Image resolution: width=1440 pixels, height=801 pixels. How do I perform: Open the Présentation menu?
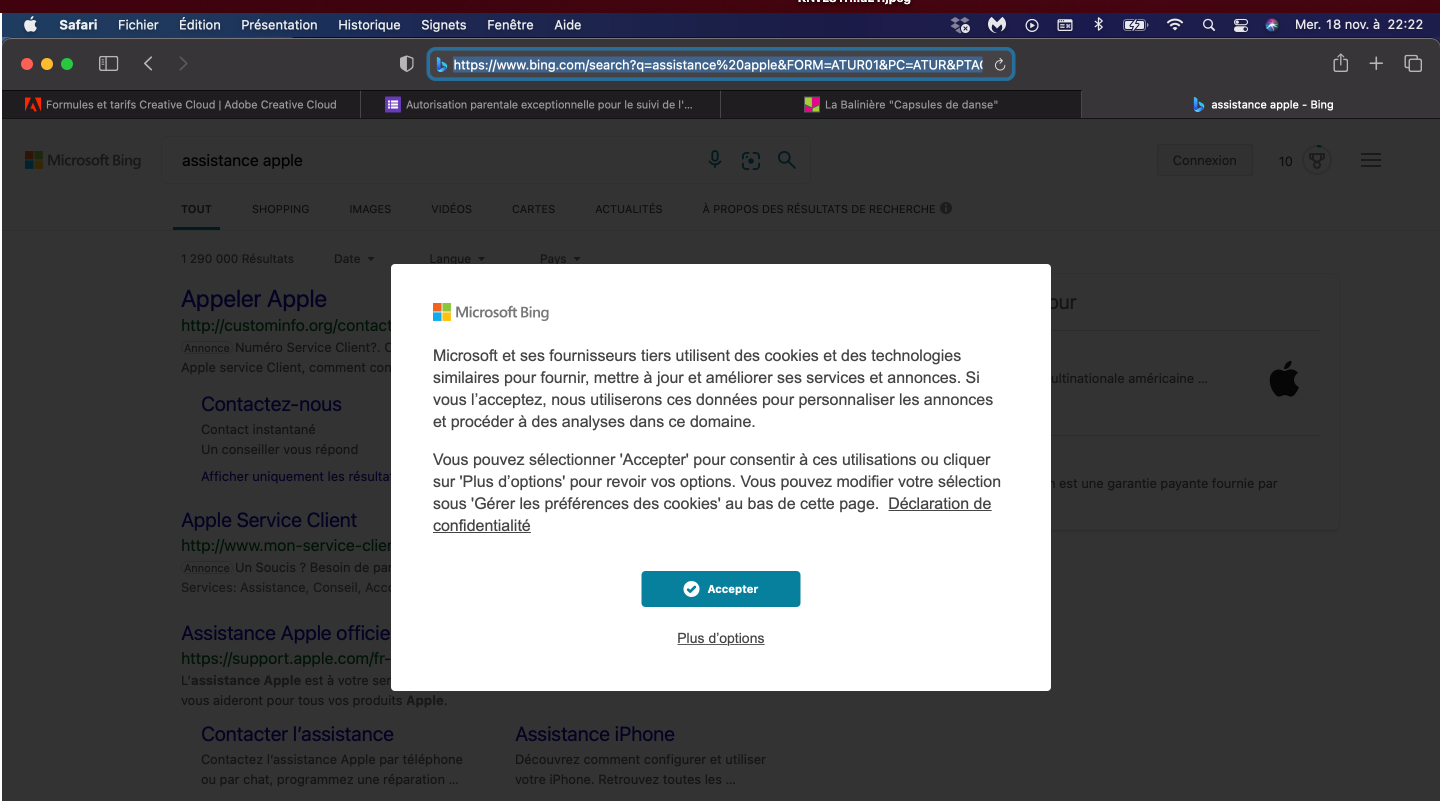click(x=279, y=25)
